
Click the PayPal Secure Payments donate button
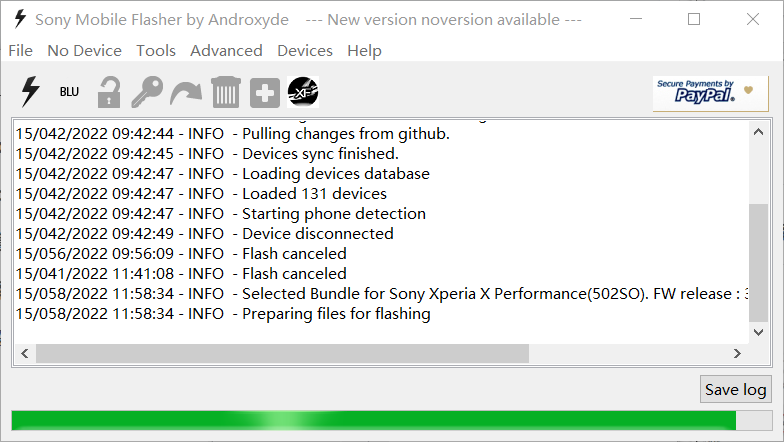coord(710,93)
